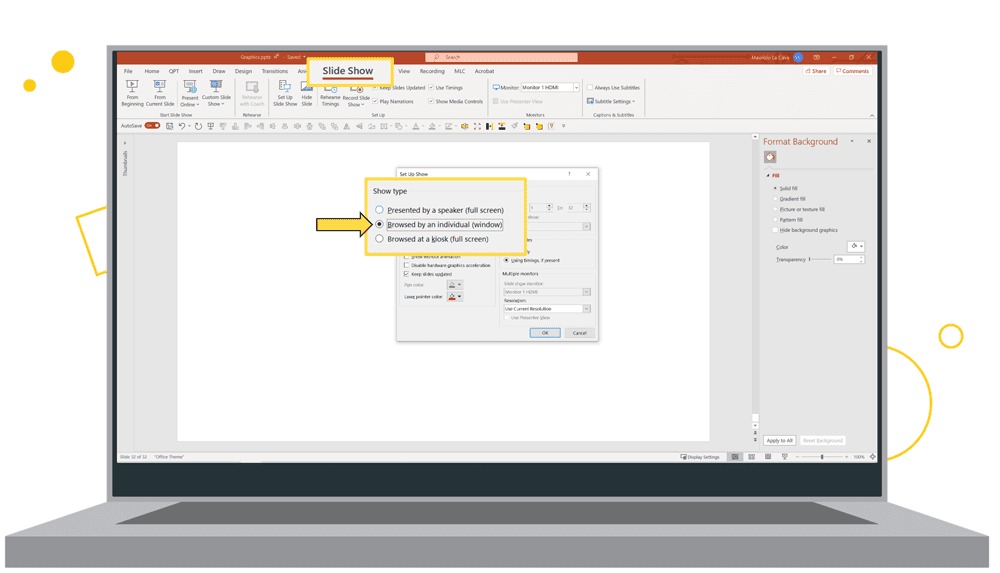This screenshot has height=573, width=1000.
Task: Click the Rehearse Timings icon
Action: click(330, 94)
